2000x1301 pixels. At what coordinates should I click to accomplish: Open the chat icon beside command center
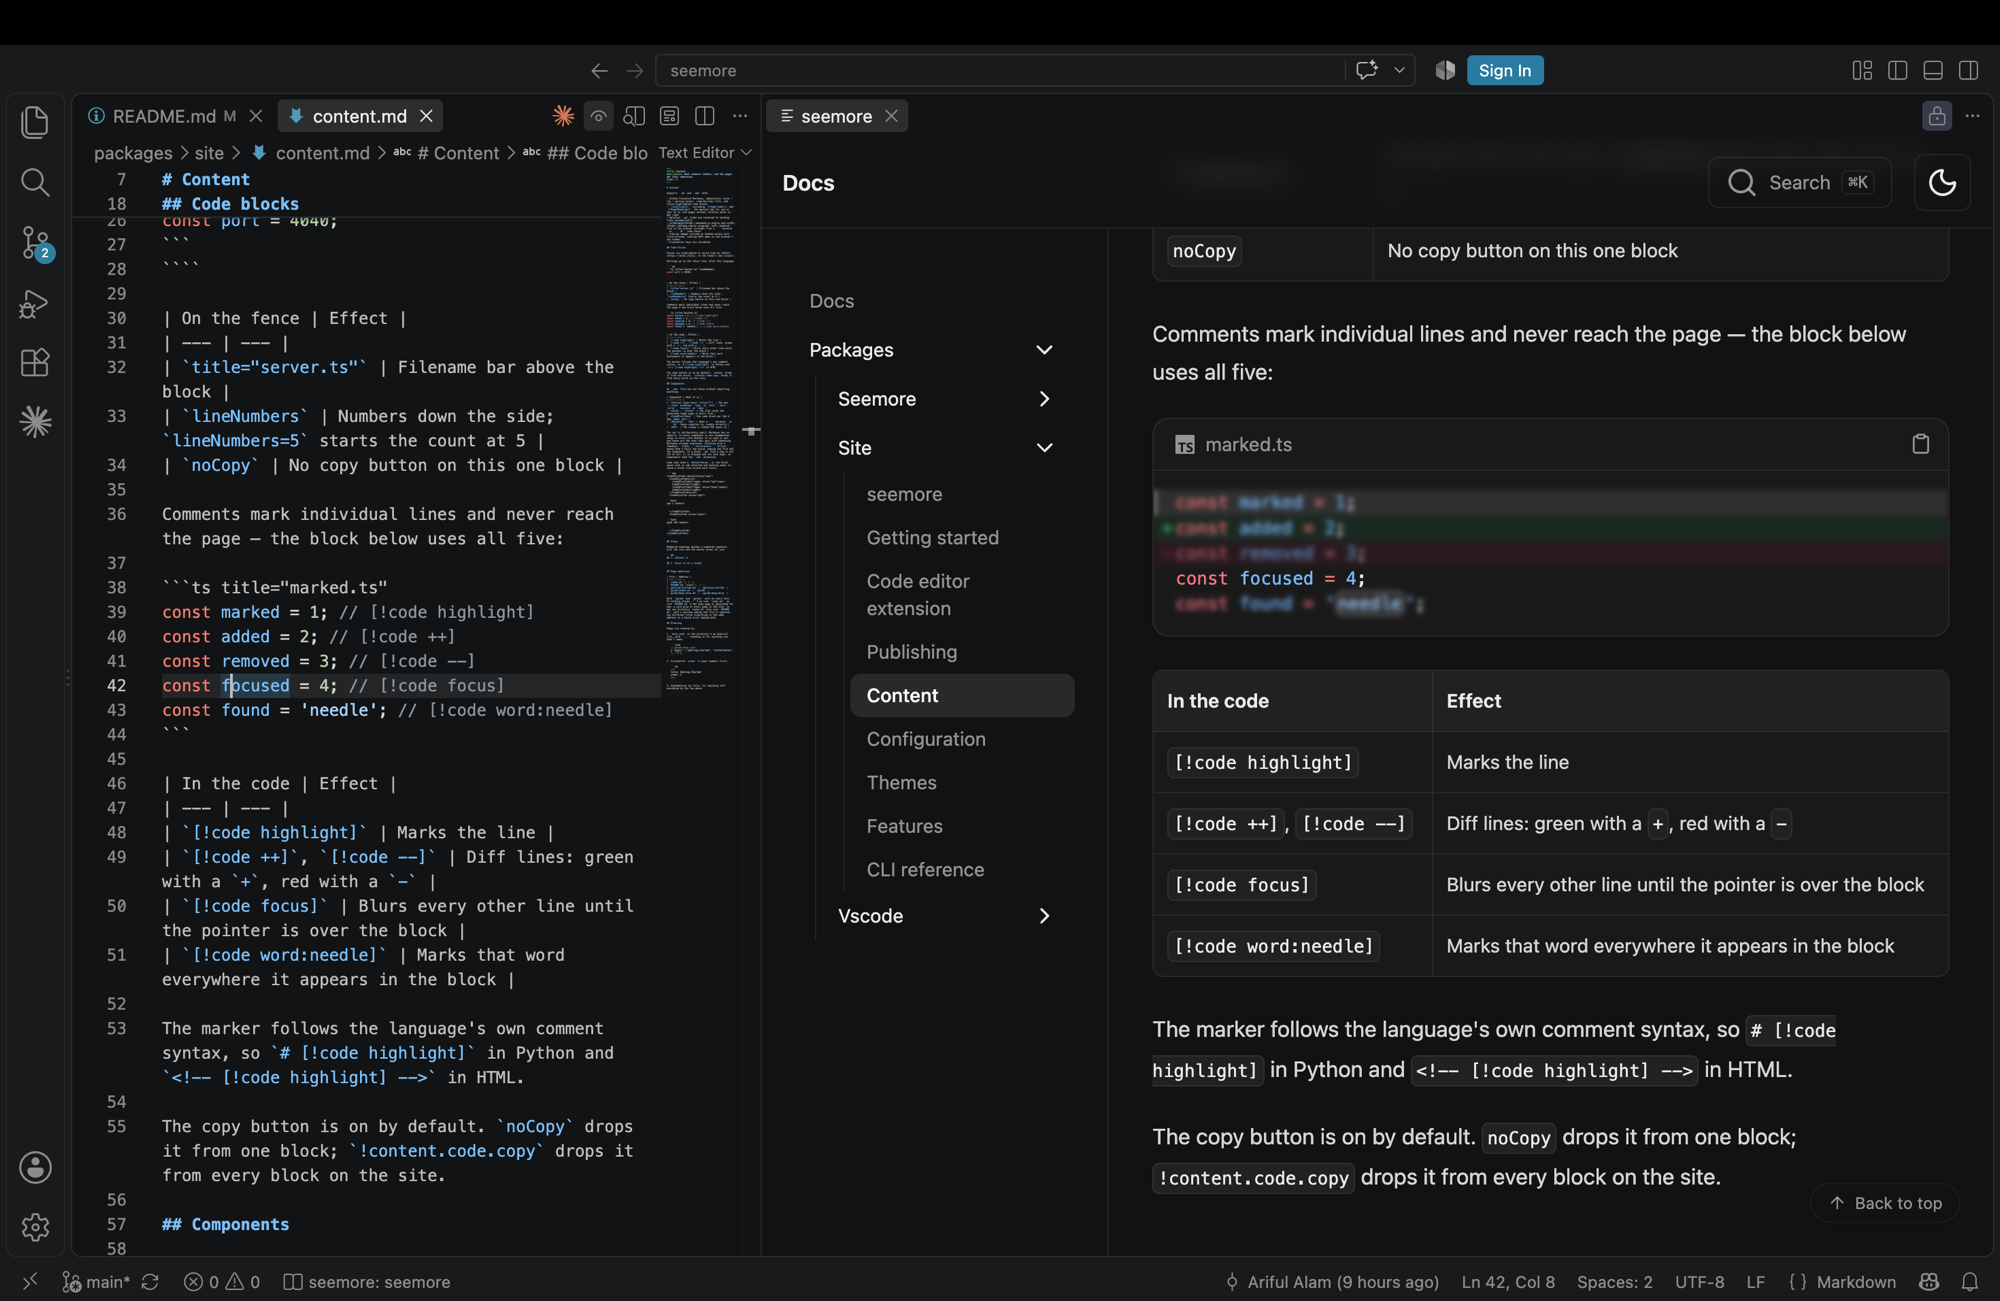(x=1366, y=70)
